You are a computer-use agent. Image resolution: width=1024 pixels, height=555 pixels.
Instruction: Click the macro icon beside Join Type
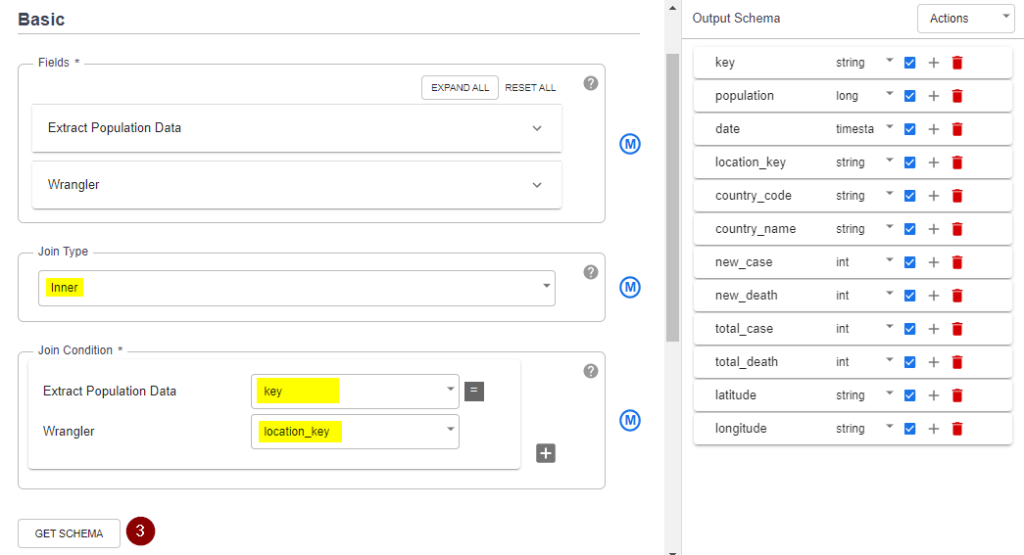(x=630, y=288)
